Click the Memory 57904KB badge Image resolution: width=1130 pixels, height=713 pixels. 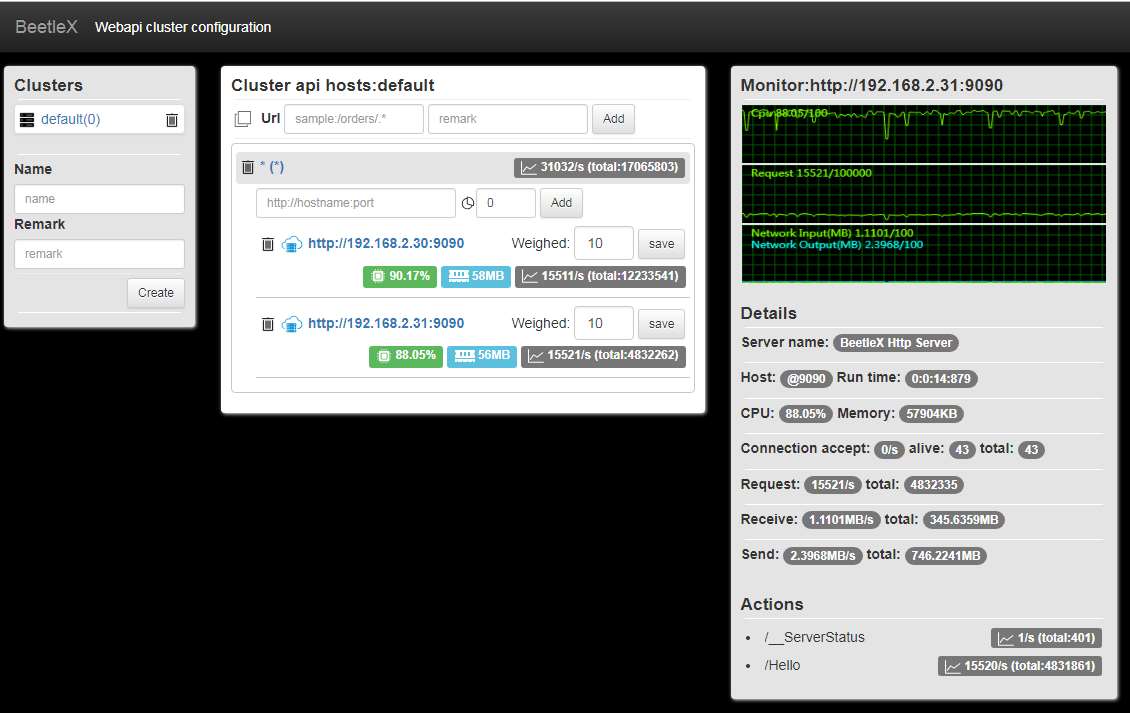click(932, 414)
